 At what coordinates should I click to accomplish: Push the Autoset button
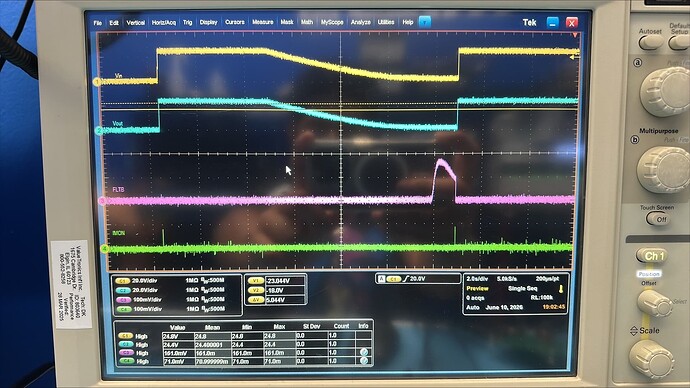pos(650,42)
